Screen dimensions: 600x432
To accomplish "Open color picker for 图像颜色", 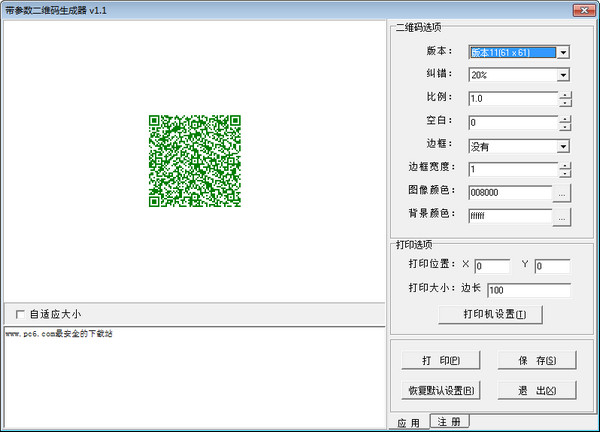I will click(x=563, y=193).
